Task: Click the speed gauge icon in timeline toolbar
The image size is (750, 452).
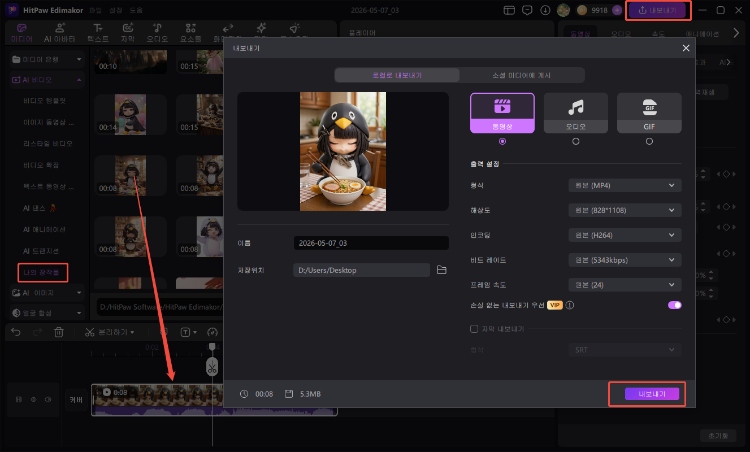Action: point(212,332)
